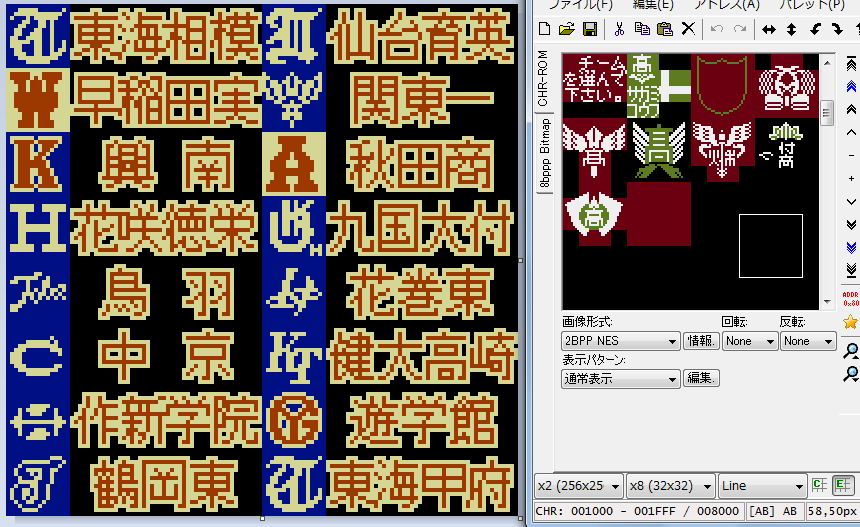Open the ファイル(F) menu
Viewport: 860px width, 527px height.
[581, 5]
